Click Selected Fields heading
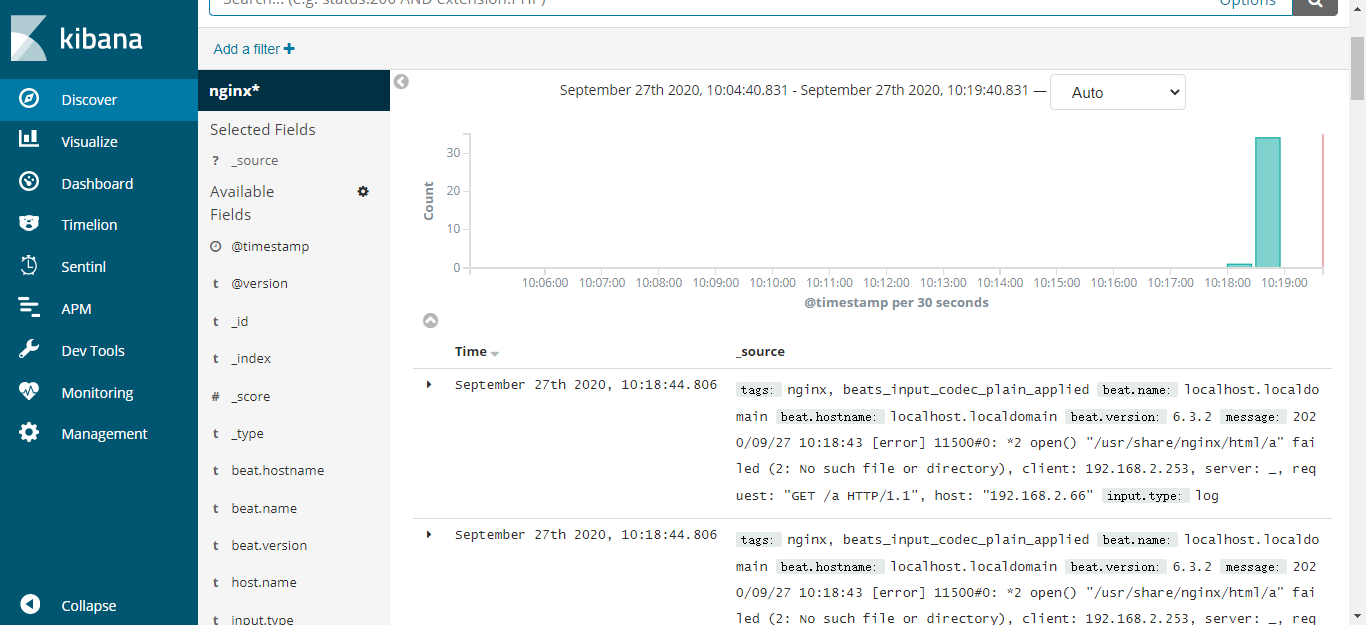Viewport: 1366px width, 625px height. click(263, 129)
